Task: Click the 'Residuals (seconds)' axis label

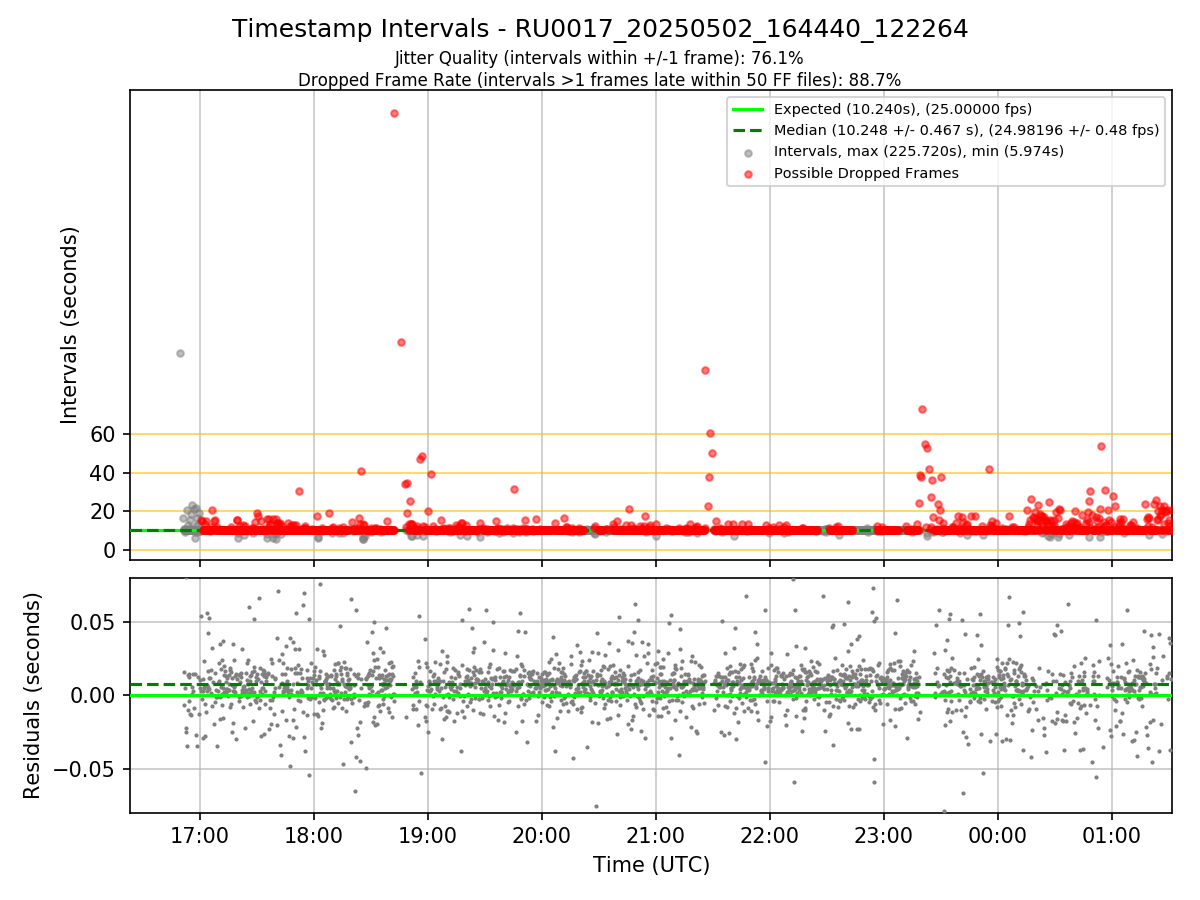Action: 32,695
